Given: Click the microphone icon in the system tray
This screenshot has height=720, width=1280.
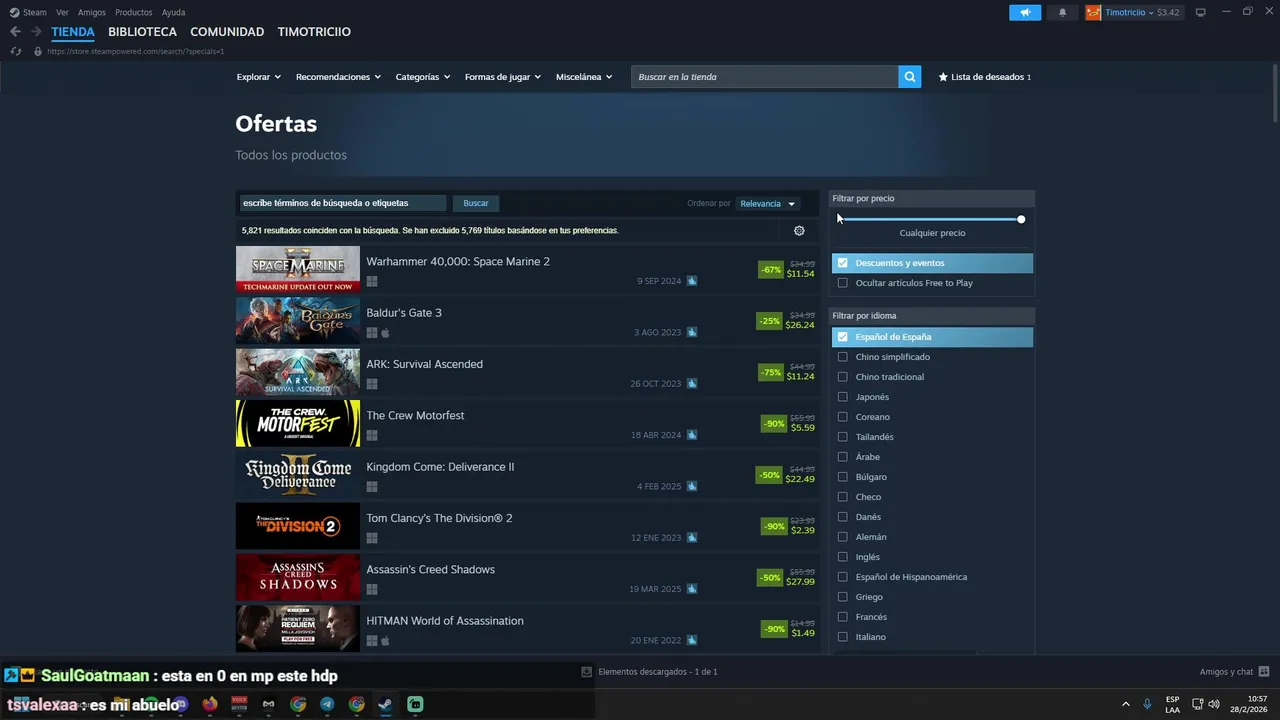Looking at the screenshot, I should point(1147,704).
